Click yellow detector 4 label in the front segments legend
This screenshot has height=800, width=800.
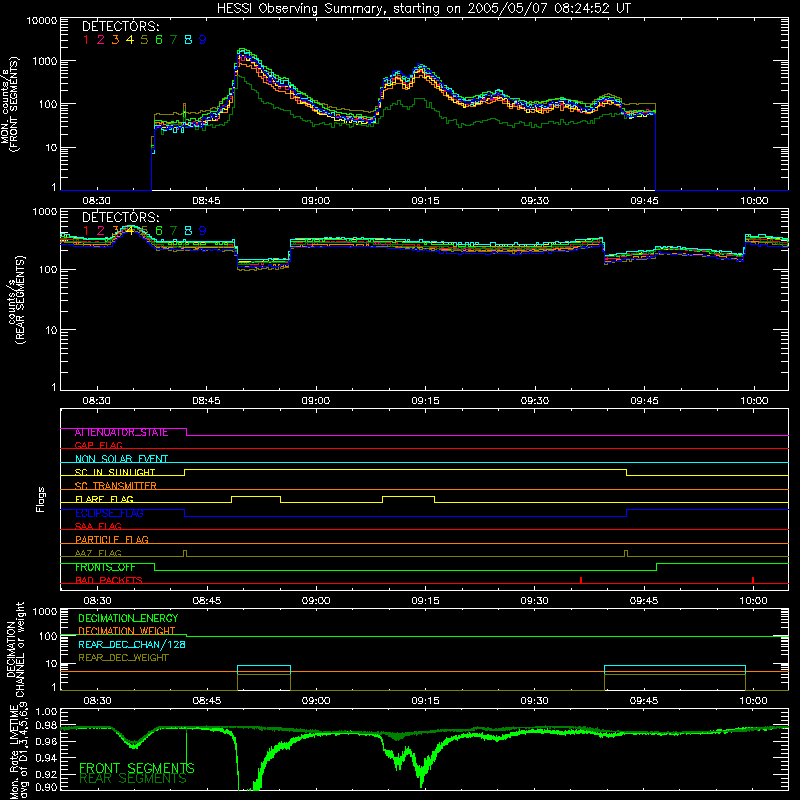pyautogui.click(x=130, y=39)
